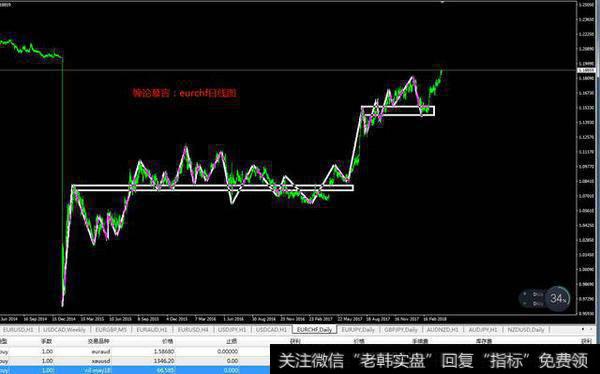Open the USDJPY,H1 chart tab
Image resolution: width=600 pixels, height=374 pixels.
coord(232,330)
